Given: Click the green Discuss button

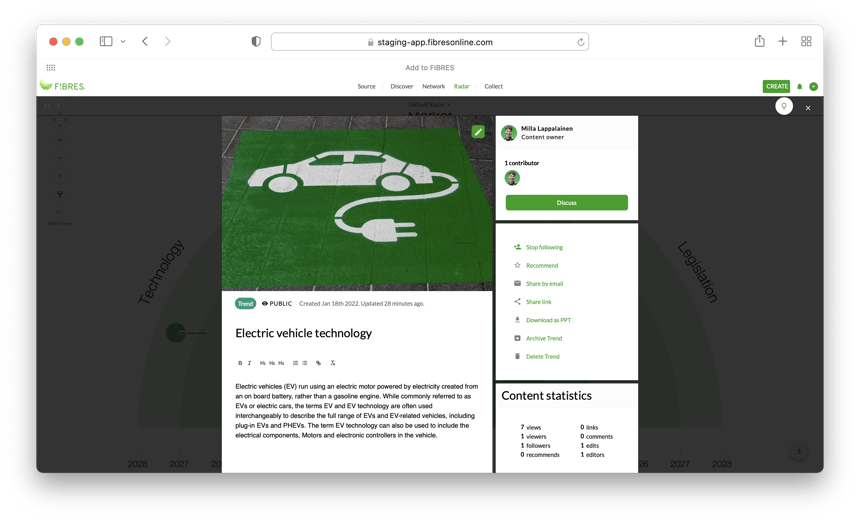Looking at the screenshot, I should (567, 202).
